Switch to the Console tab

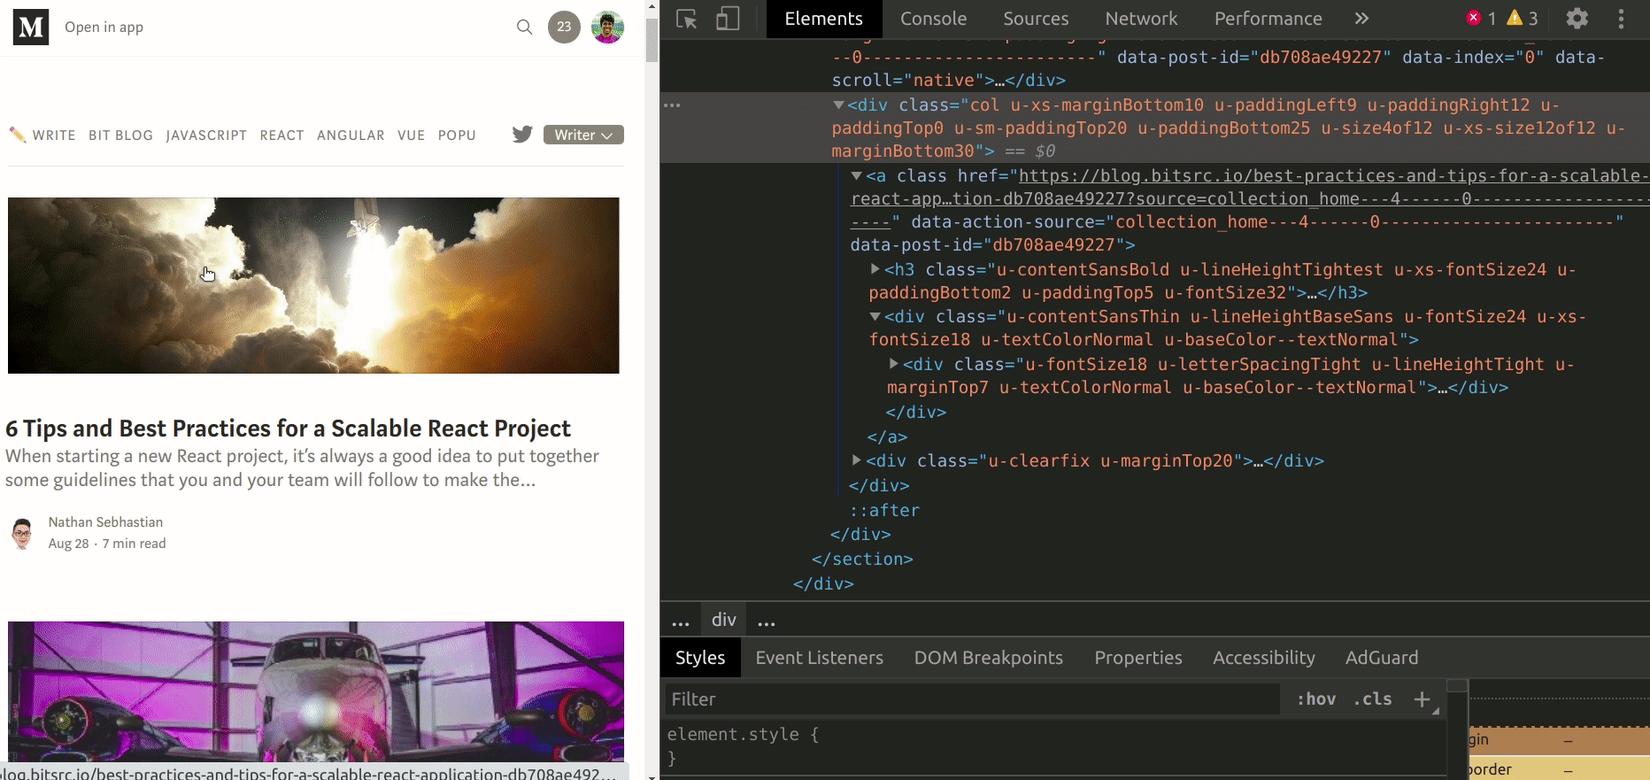coord(933,18)
